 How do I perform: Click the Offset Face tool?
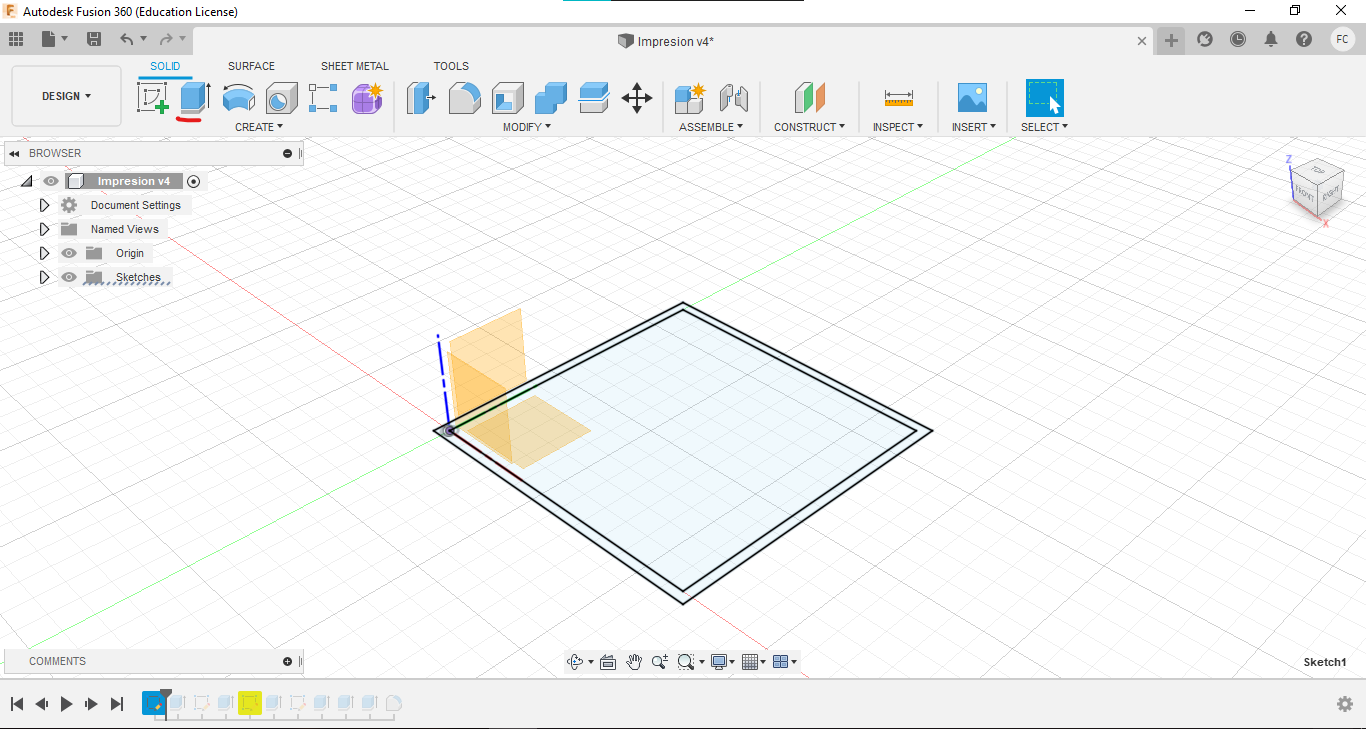(x=594, y=98)
